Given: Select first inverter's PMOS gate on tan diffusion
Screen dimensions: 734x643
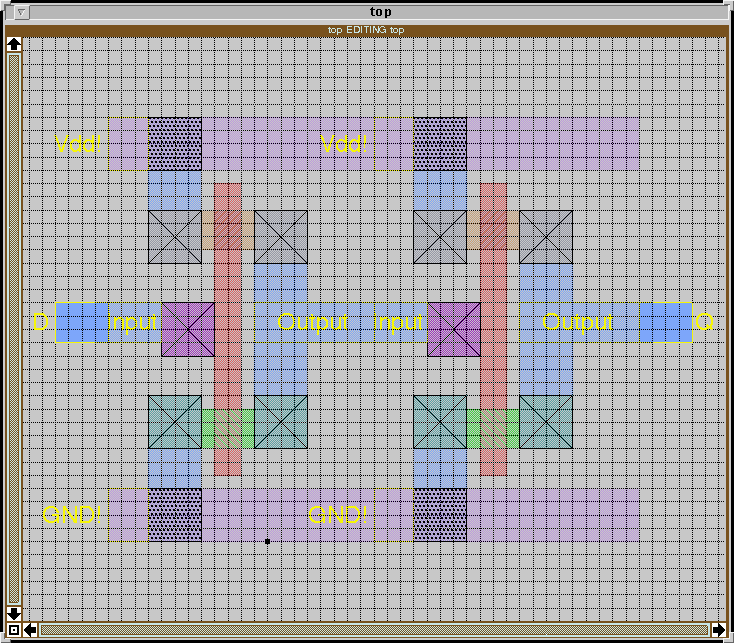Looking at the screenshot, I should pyautogui.click(x=228, y=230).
